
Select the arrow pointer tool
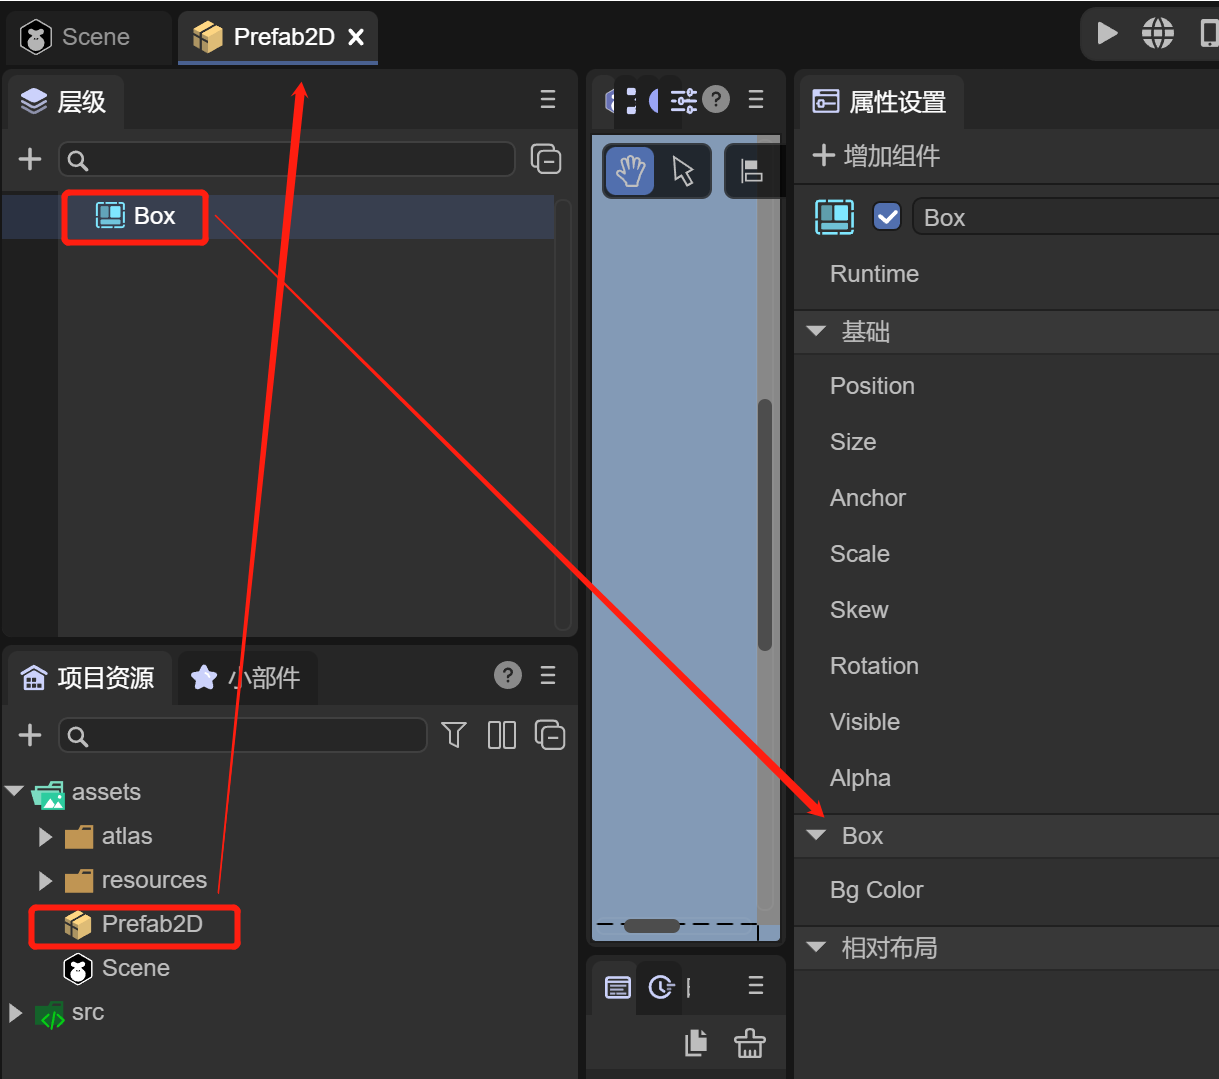click(x=684, y=171)
